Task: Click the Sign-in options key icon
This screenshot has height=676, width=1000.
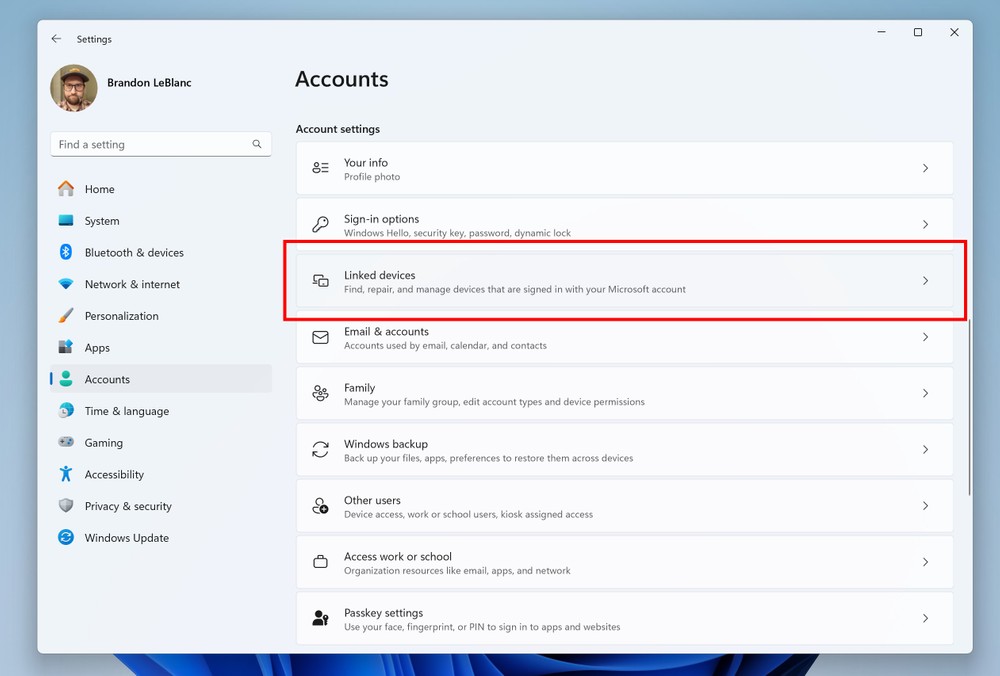Action: [320, 225]
